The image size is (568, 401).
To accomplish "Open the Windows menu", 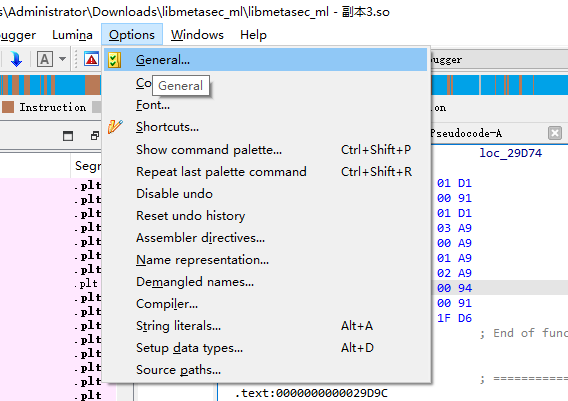I will tap(197, 35).
